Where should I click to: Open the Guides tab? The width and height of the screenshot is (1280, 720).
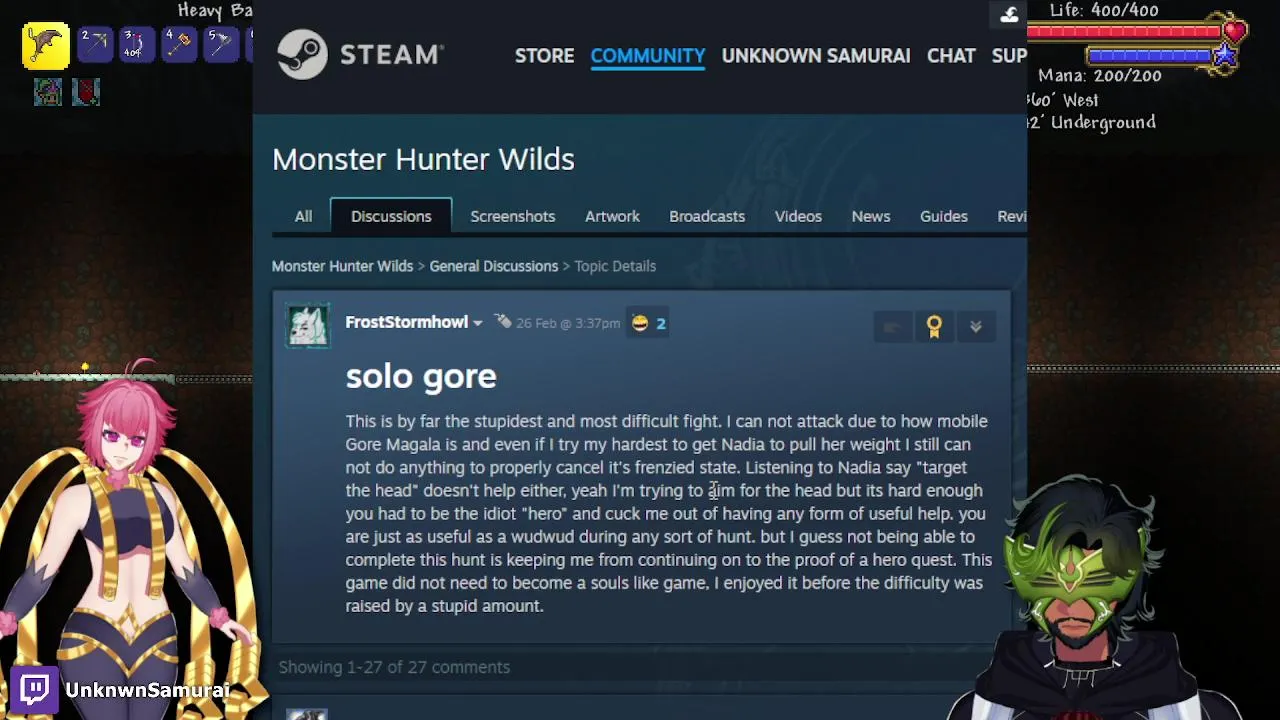point(944,216)
